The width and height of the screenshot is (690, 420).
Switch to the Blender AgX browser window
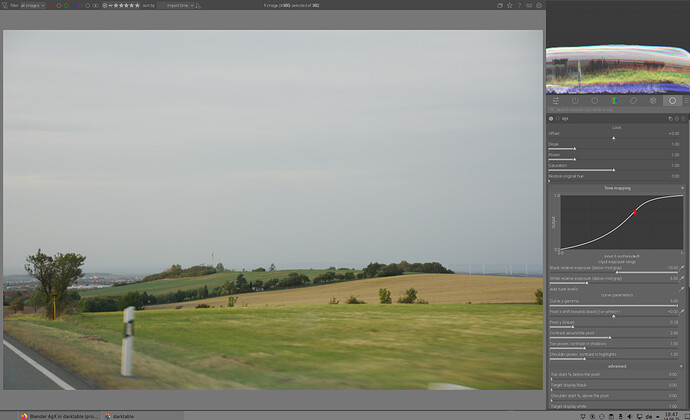(57, 415)
